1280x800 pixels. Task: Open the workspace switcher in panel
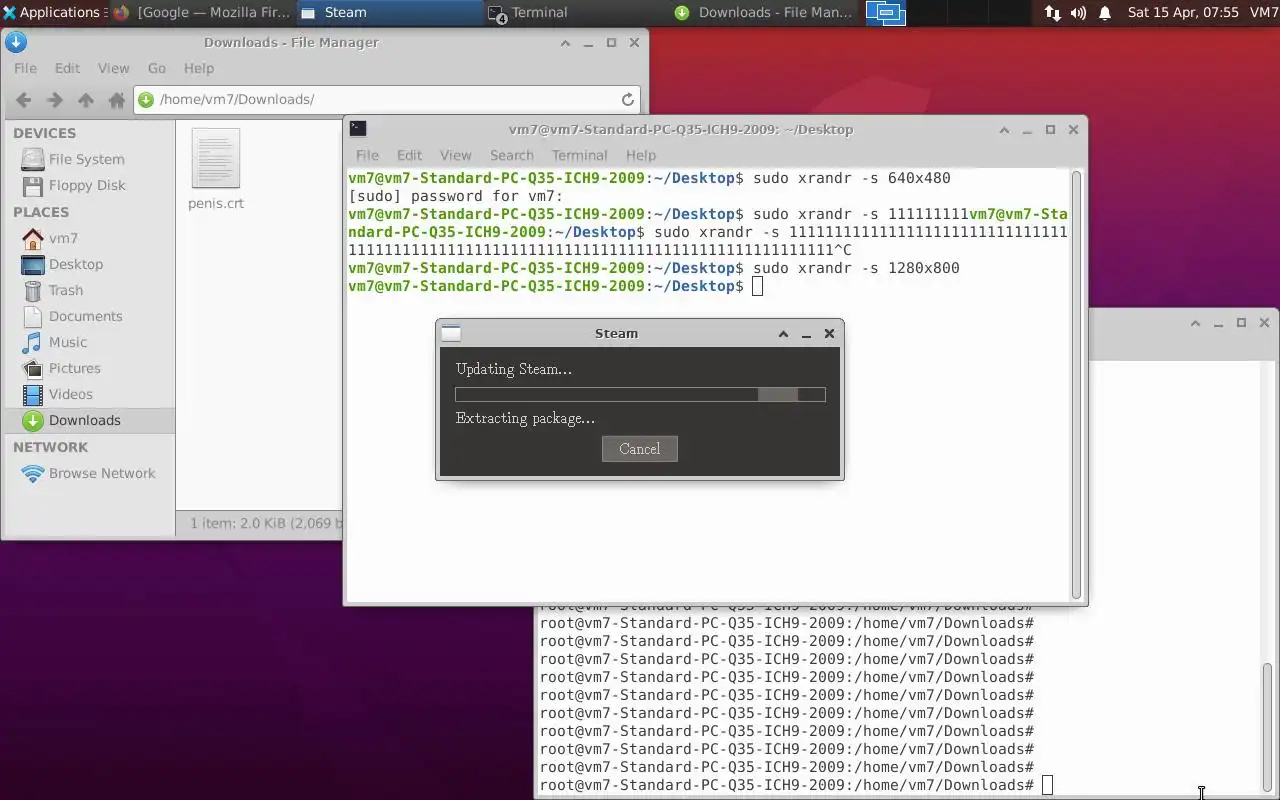coord(885,12)
